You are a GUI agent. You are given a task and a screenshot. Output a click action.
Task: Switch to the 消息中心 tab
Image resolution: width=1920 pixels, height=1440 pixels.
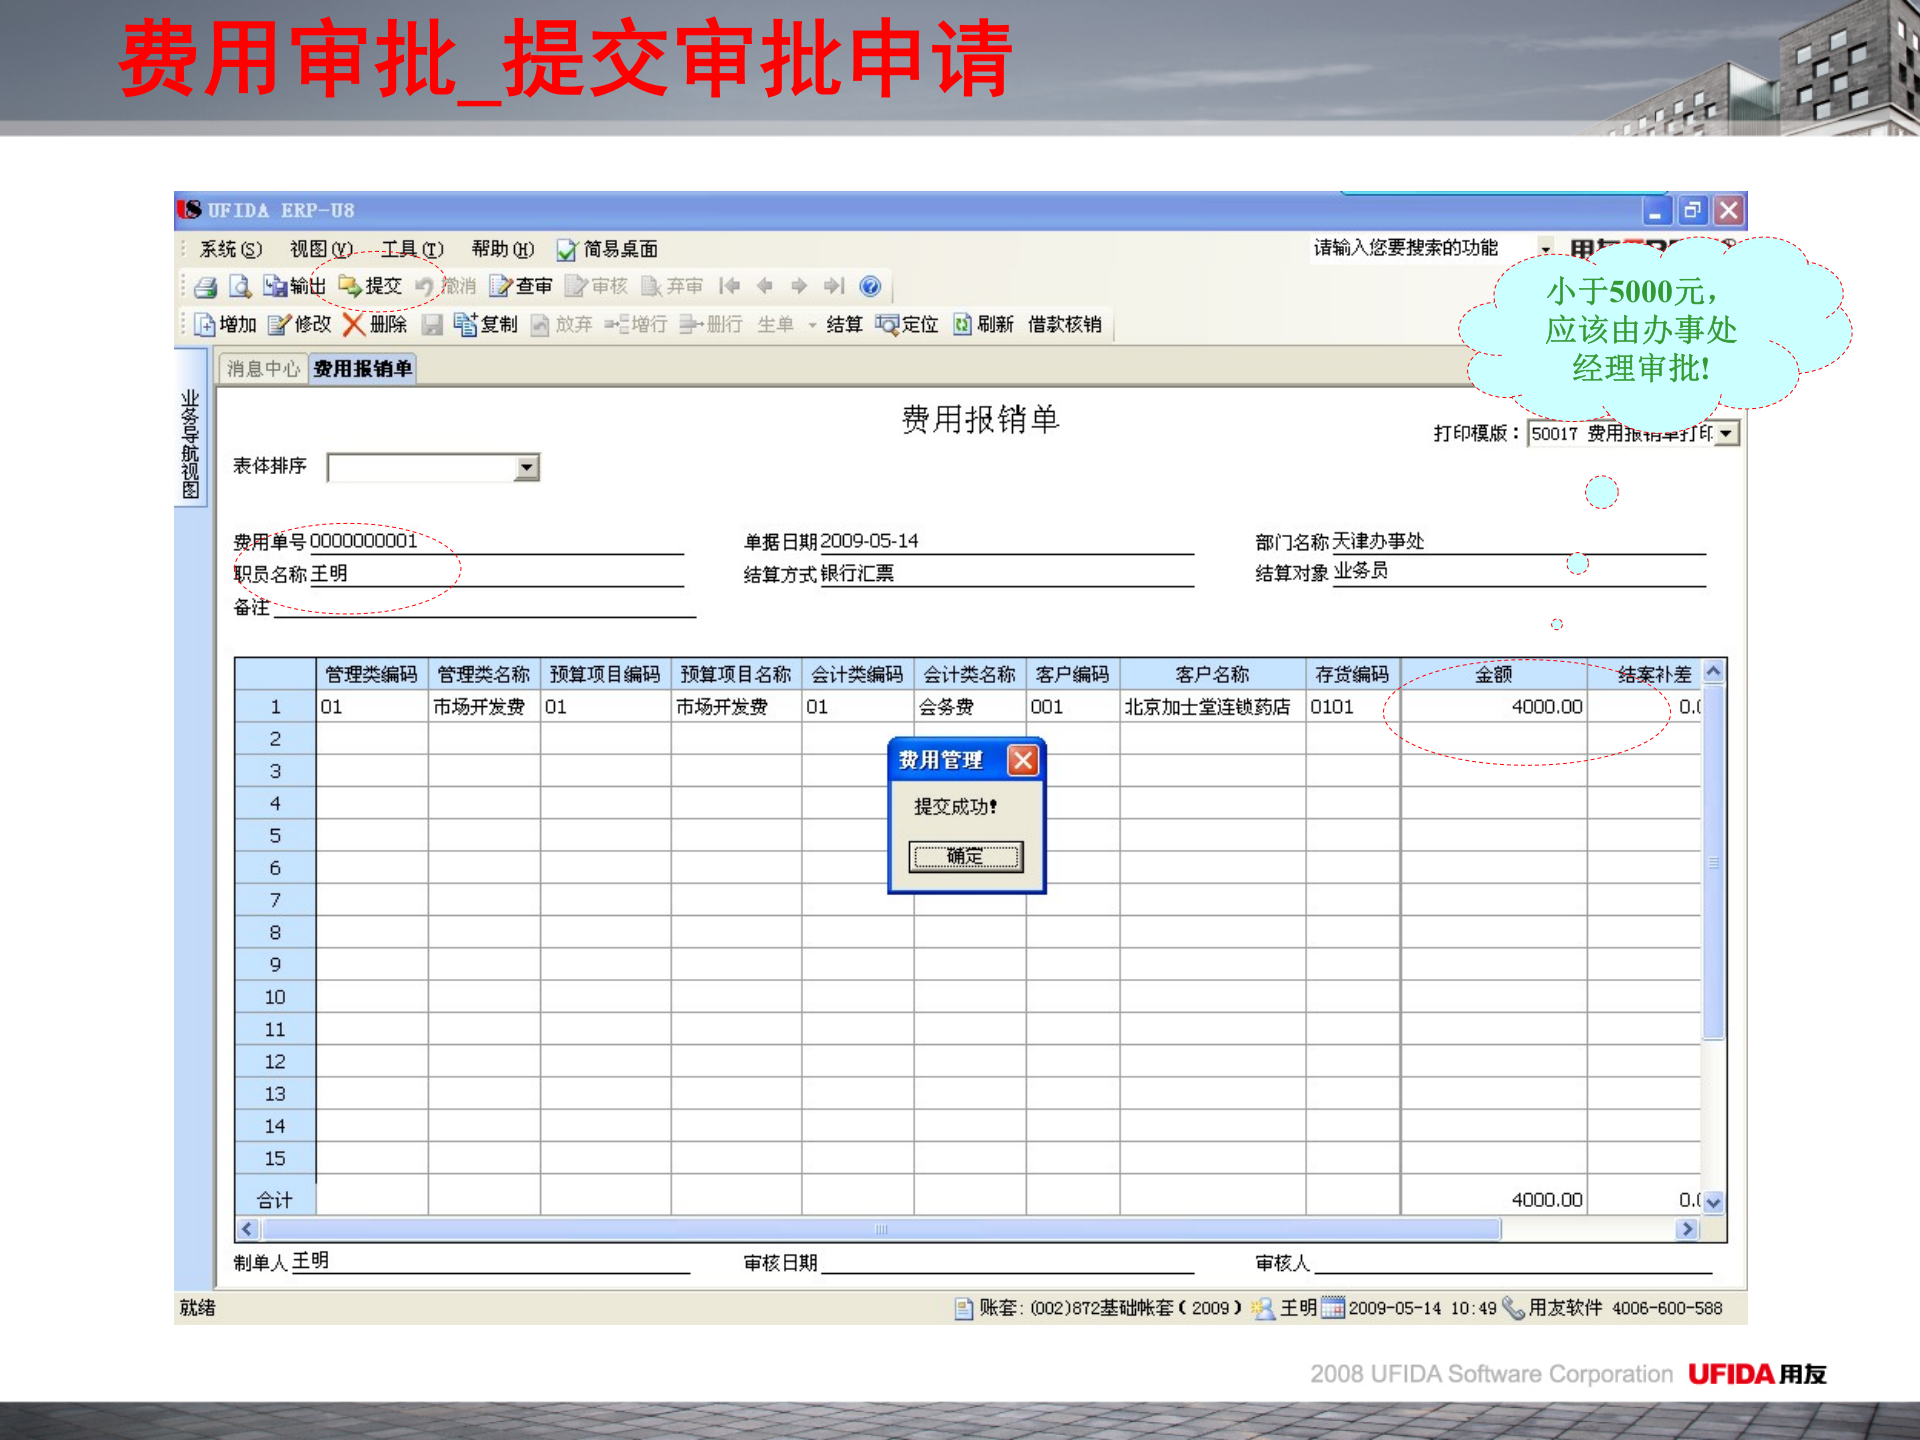click(262, 367)
